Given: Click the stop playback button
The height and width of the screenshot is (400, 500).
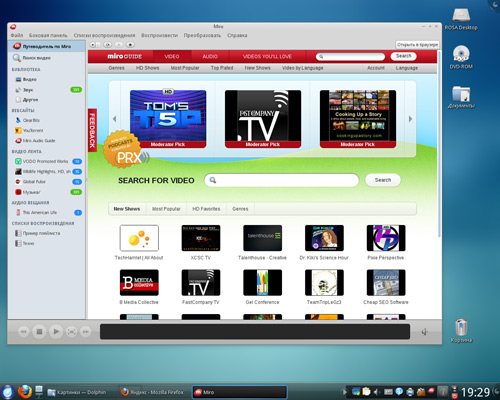Looking at the screenshot, I should click(x=39, y=331).
